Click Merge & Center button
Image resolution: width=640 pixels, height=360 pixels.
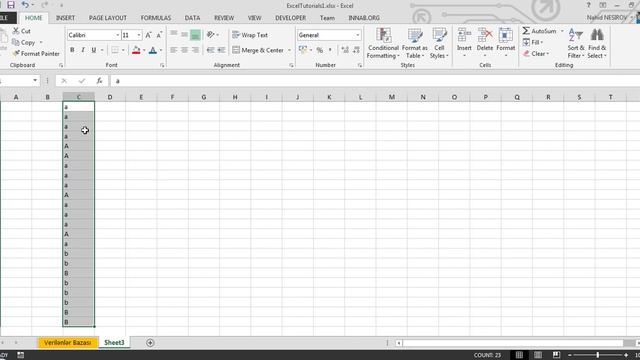coord(258,50)
